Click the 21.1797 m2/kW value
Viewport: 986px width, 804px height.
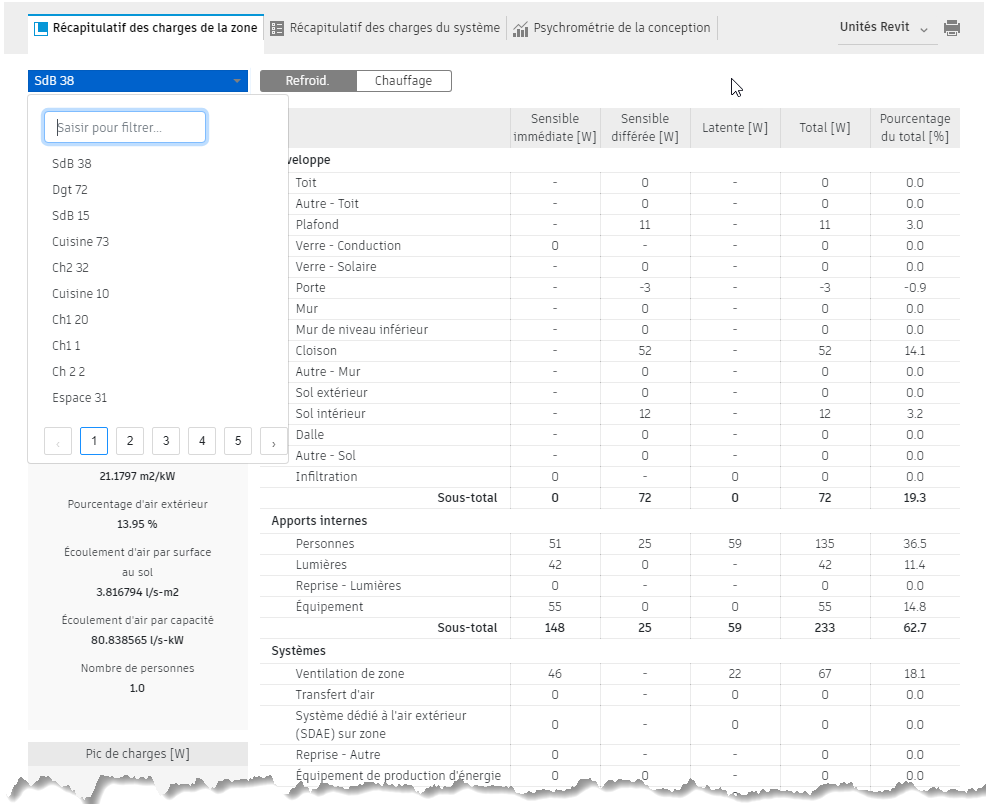click(x=137, y=476)
